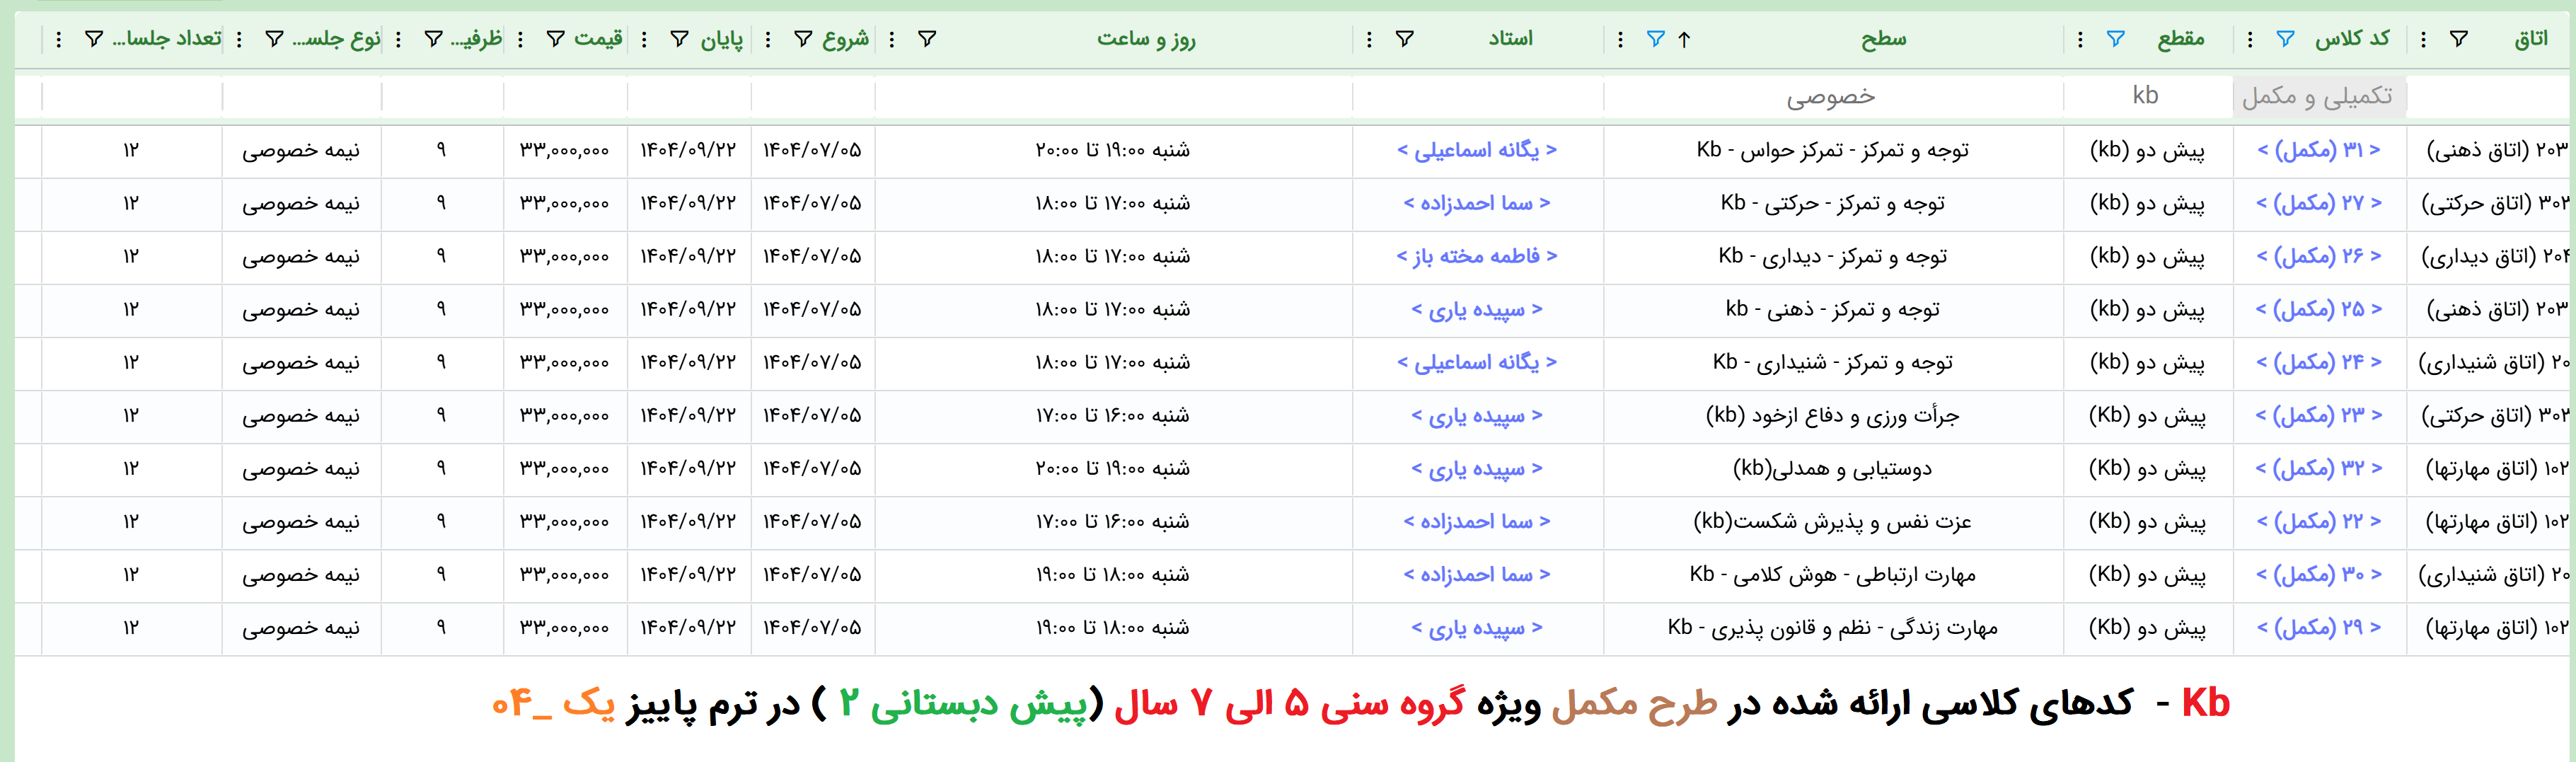Click the خصوصی filter field under سطح

click(x=1832, y=97)
